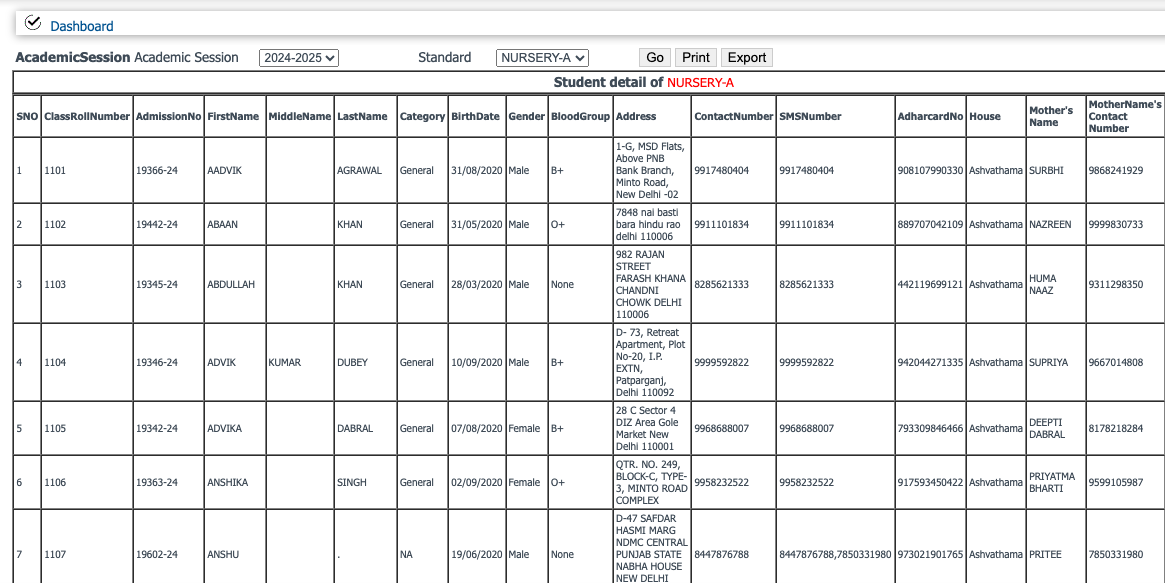Image resolution: width=1165 pixels, height=583 pixels.
Task: Click the BloodGroup column header
Action: pyautogui.click(x=581, y=117)
